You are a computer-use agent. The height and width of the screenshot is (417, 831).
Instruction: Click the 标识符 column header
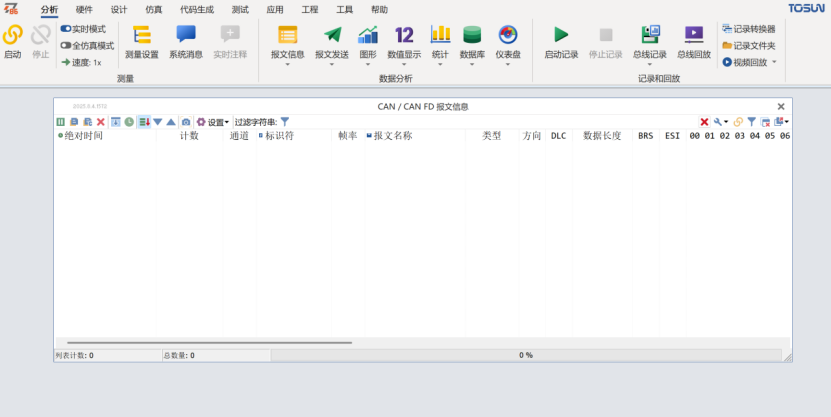[x=294, y=136]
